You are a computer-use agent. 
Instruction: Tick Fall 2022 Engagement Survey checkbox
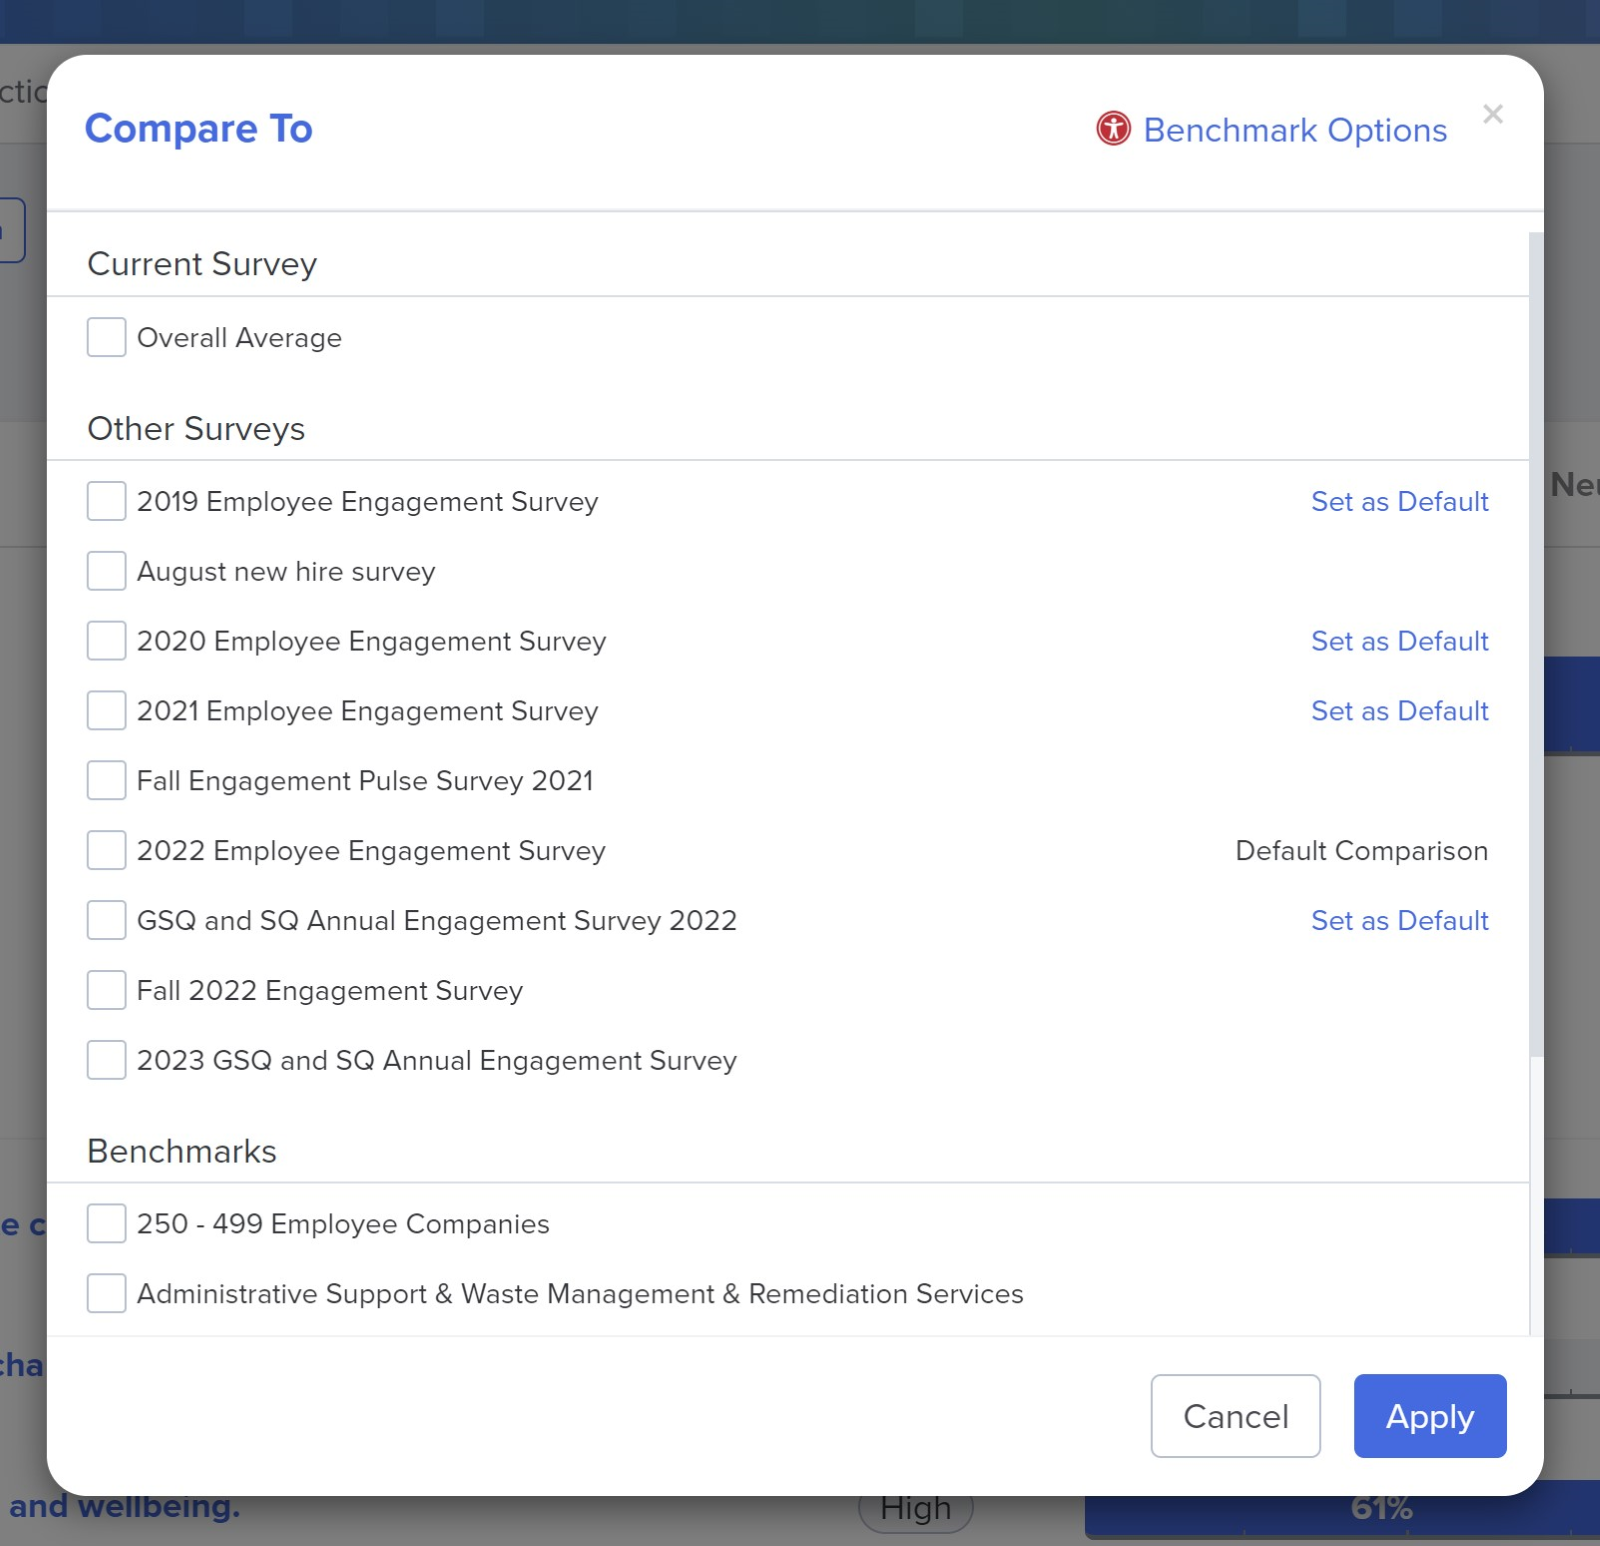click(106, 990)
